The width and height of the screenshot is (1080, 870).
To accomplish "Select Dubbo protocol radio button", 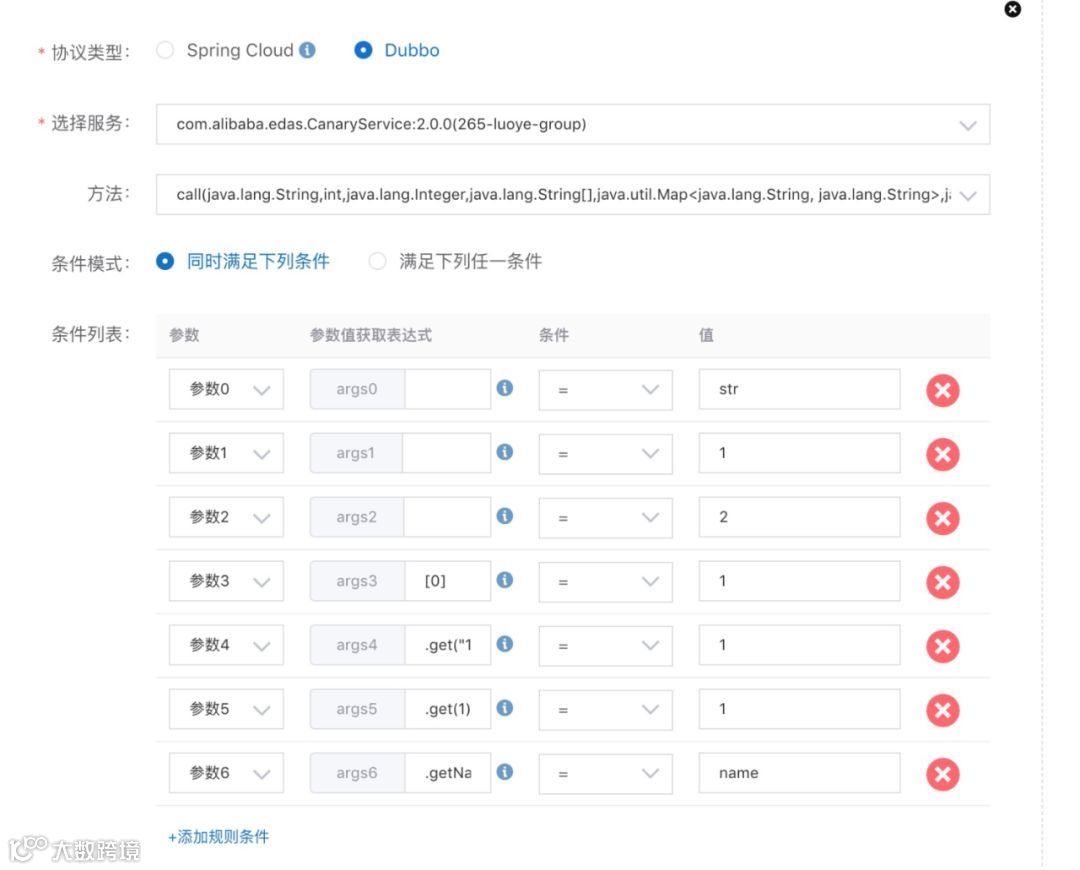I will pyautogui.click(x=363, y=50).
